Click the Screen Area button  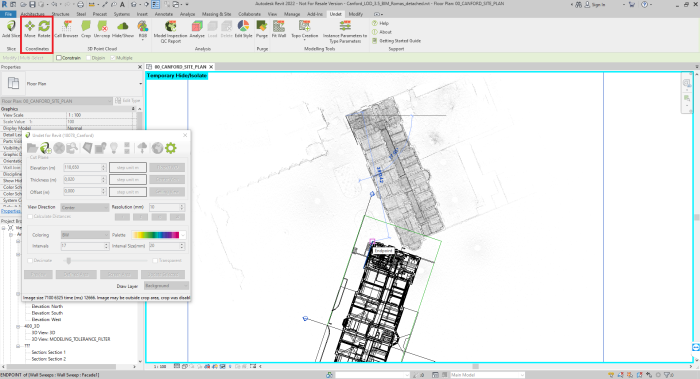tap(119, 274)
